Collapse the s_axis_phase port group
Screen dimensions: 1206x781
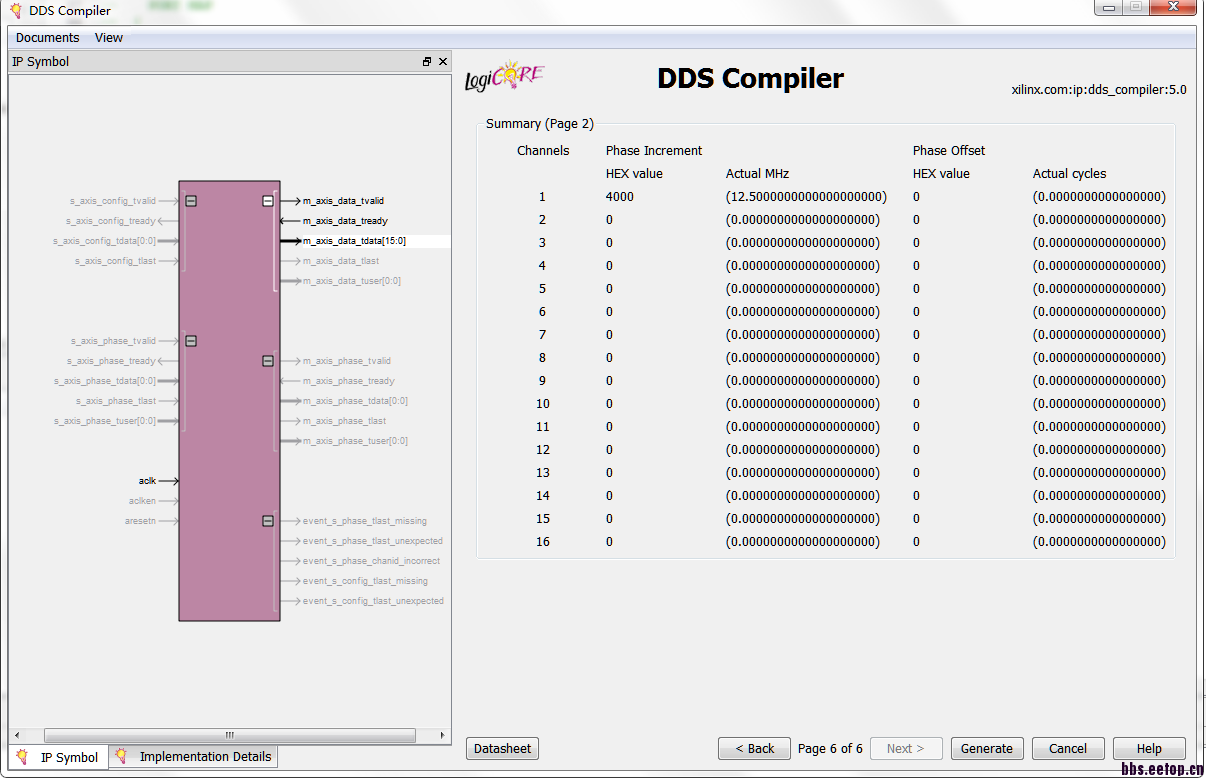click(x=189, y=340)
